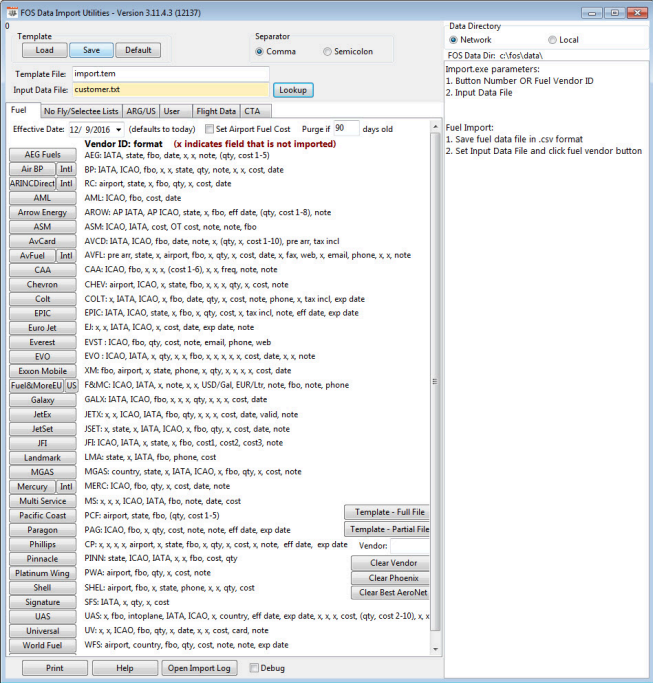The width and height of the screenshot is (653, 683).
Task: Click the Load template button
Action: (44, 50)
